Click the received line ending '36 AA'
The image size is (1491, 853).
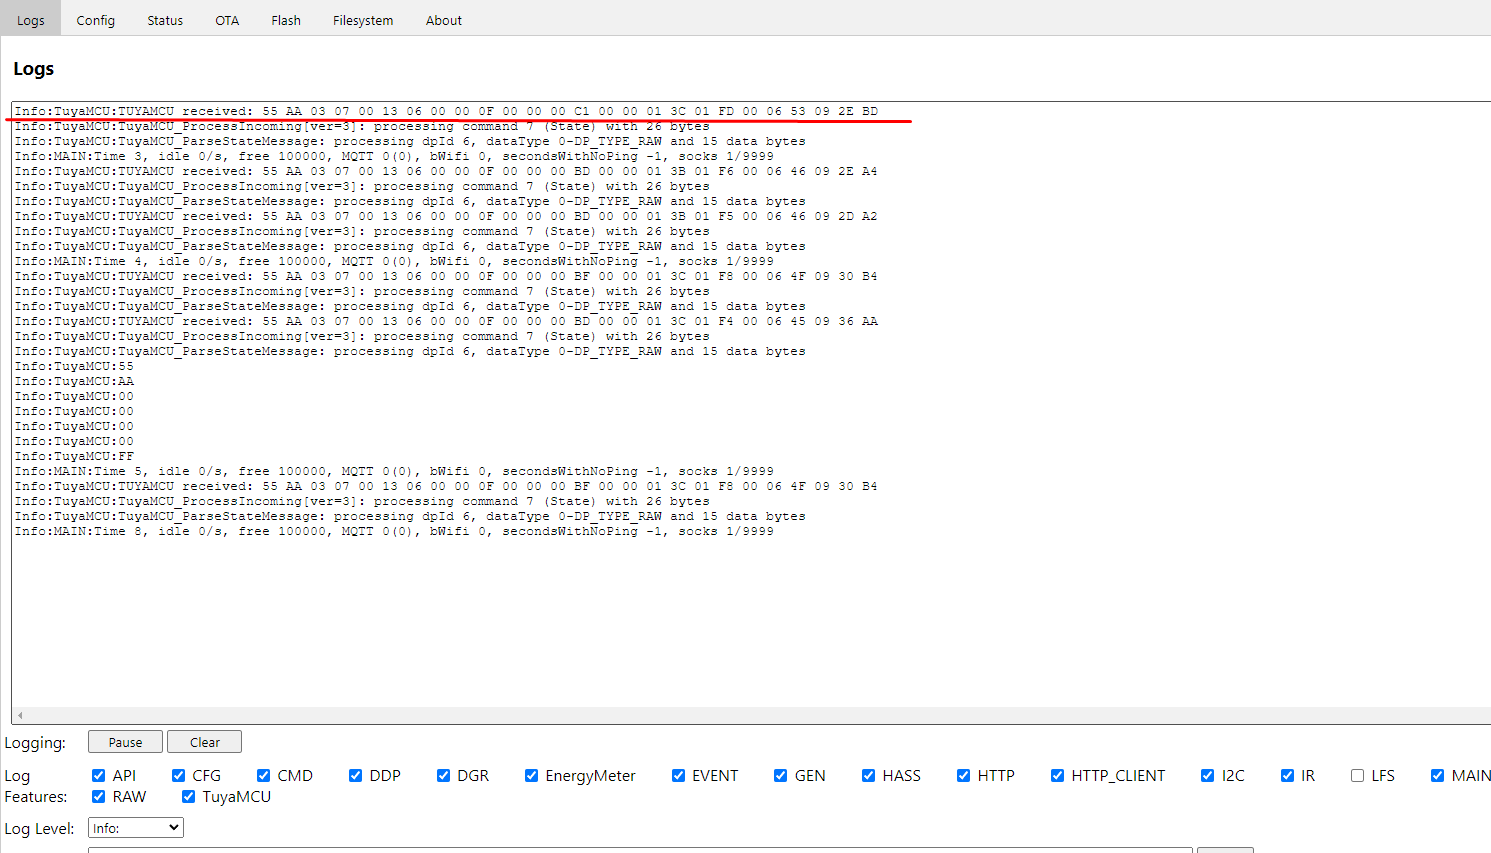click(x=446, y=321)
